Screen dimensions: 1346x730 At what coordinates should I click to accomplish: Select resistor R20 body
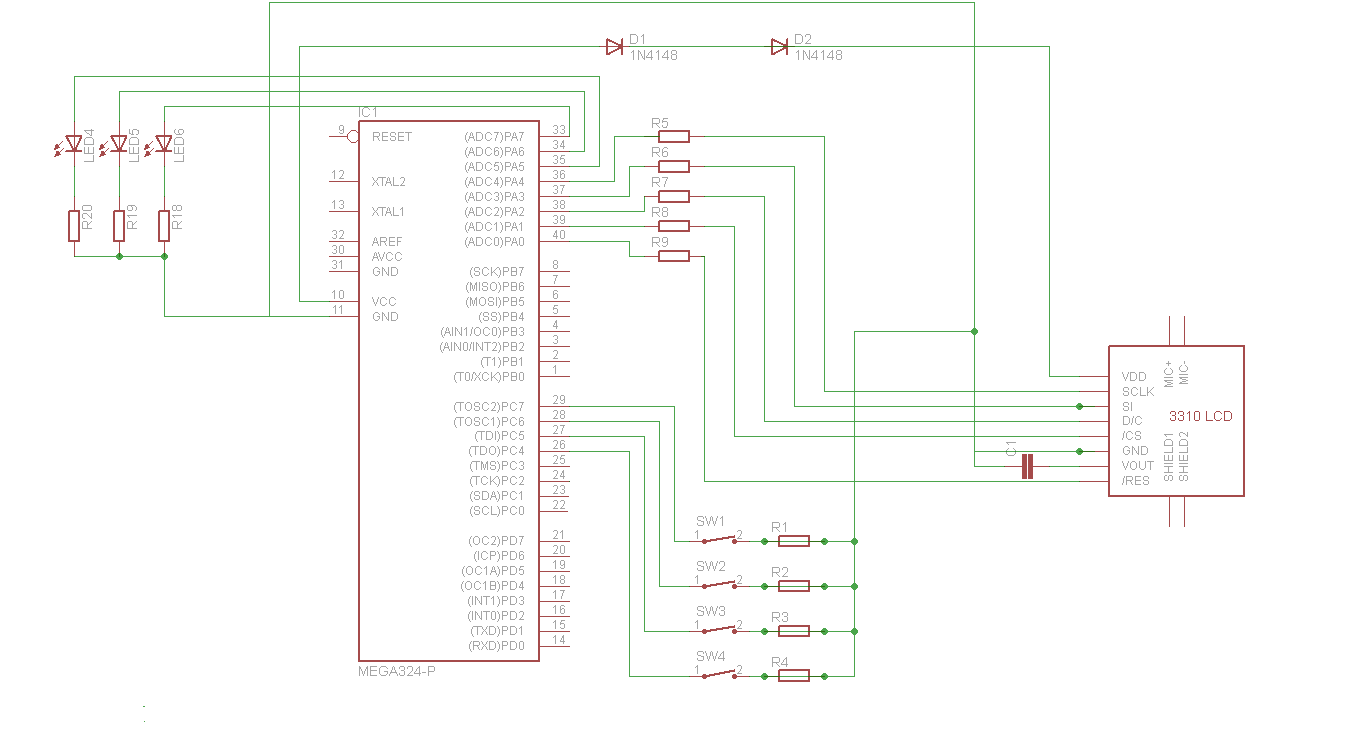tap(74, 226)
